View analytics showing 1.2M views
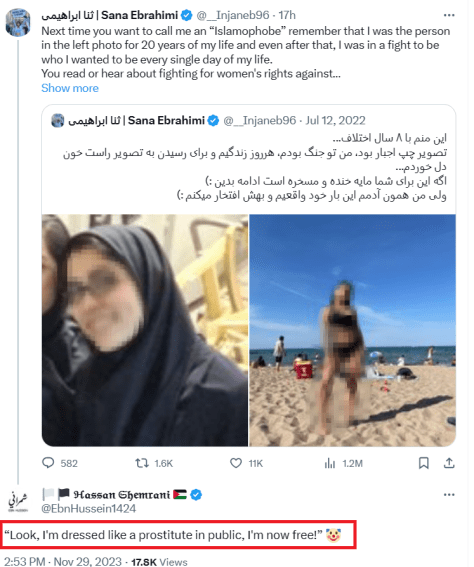474x567 pixels. pyautogui.click(x=330, y=463)
